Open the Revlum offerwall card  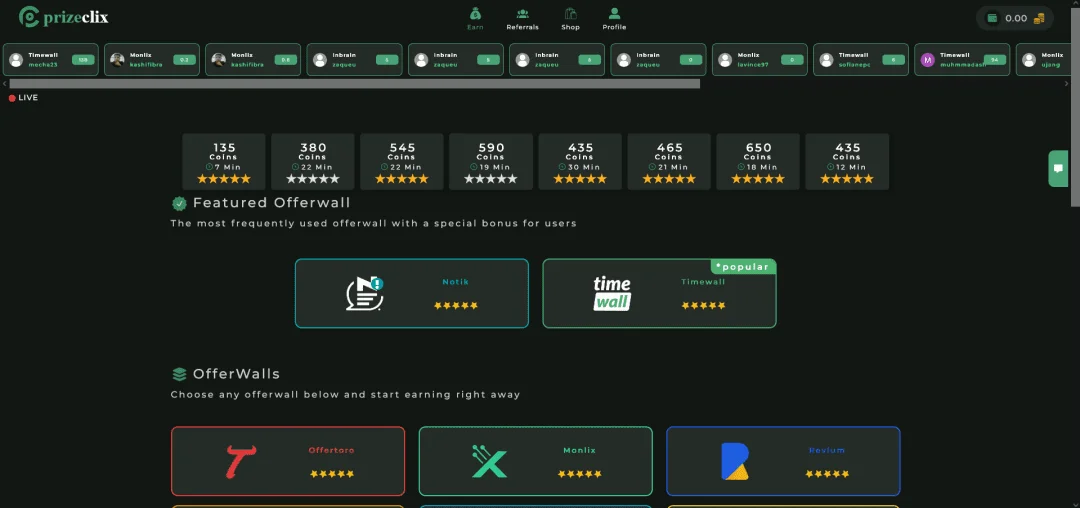pos(783,461)
